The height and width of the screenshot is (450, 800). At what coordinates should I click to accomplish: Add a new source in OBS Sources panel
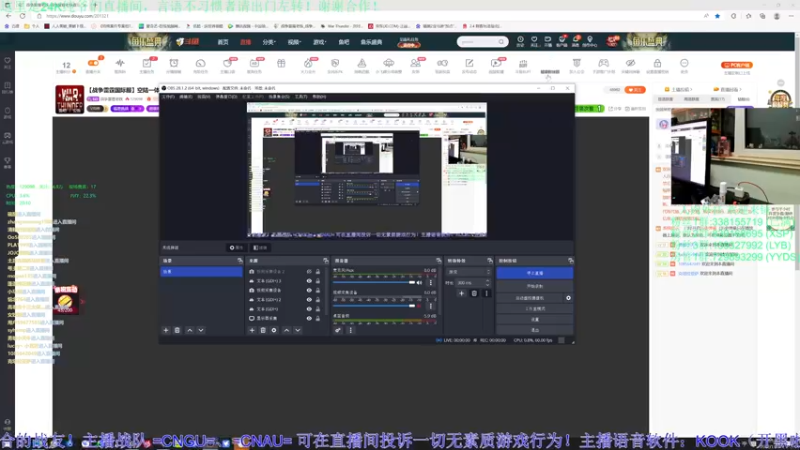coord(252,330)
